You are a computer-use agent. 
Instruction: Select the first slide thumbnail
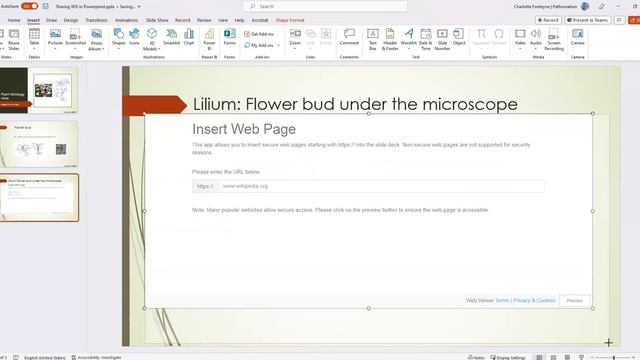39,91
